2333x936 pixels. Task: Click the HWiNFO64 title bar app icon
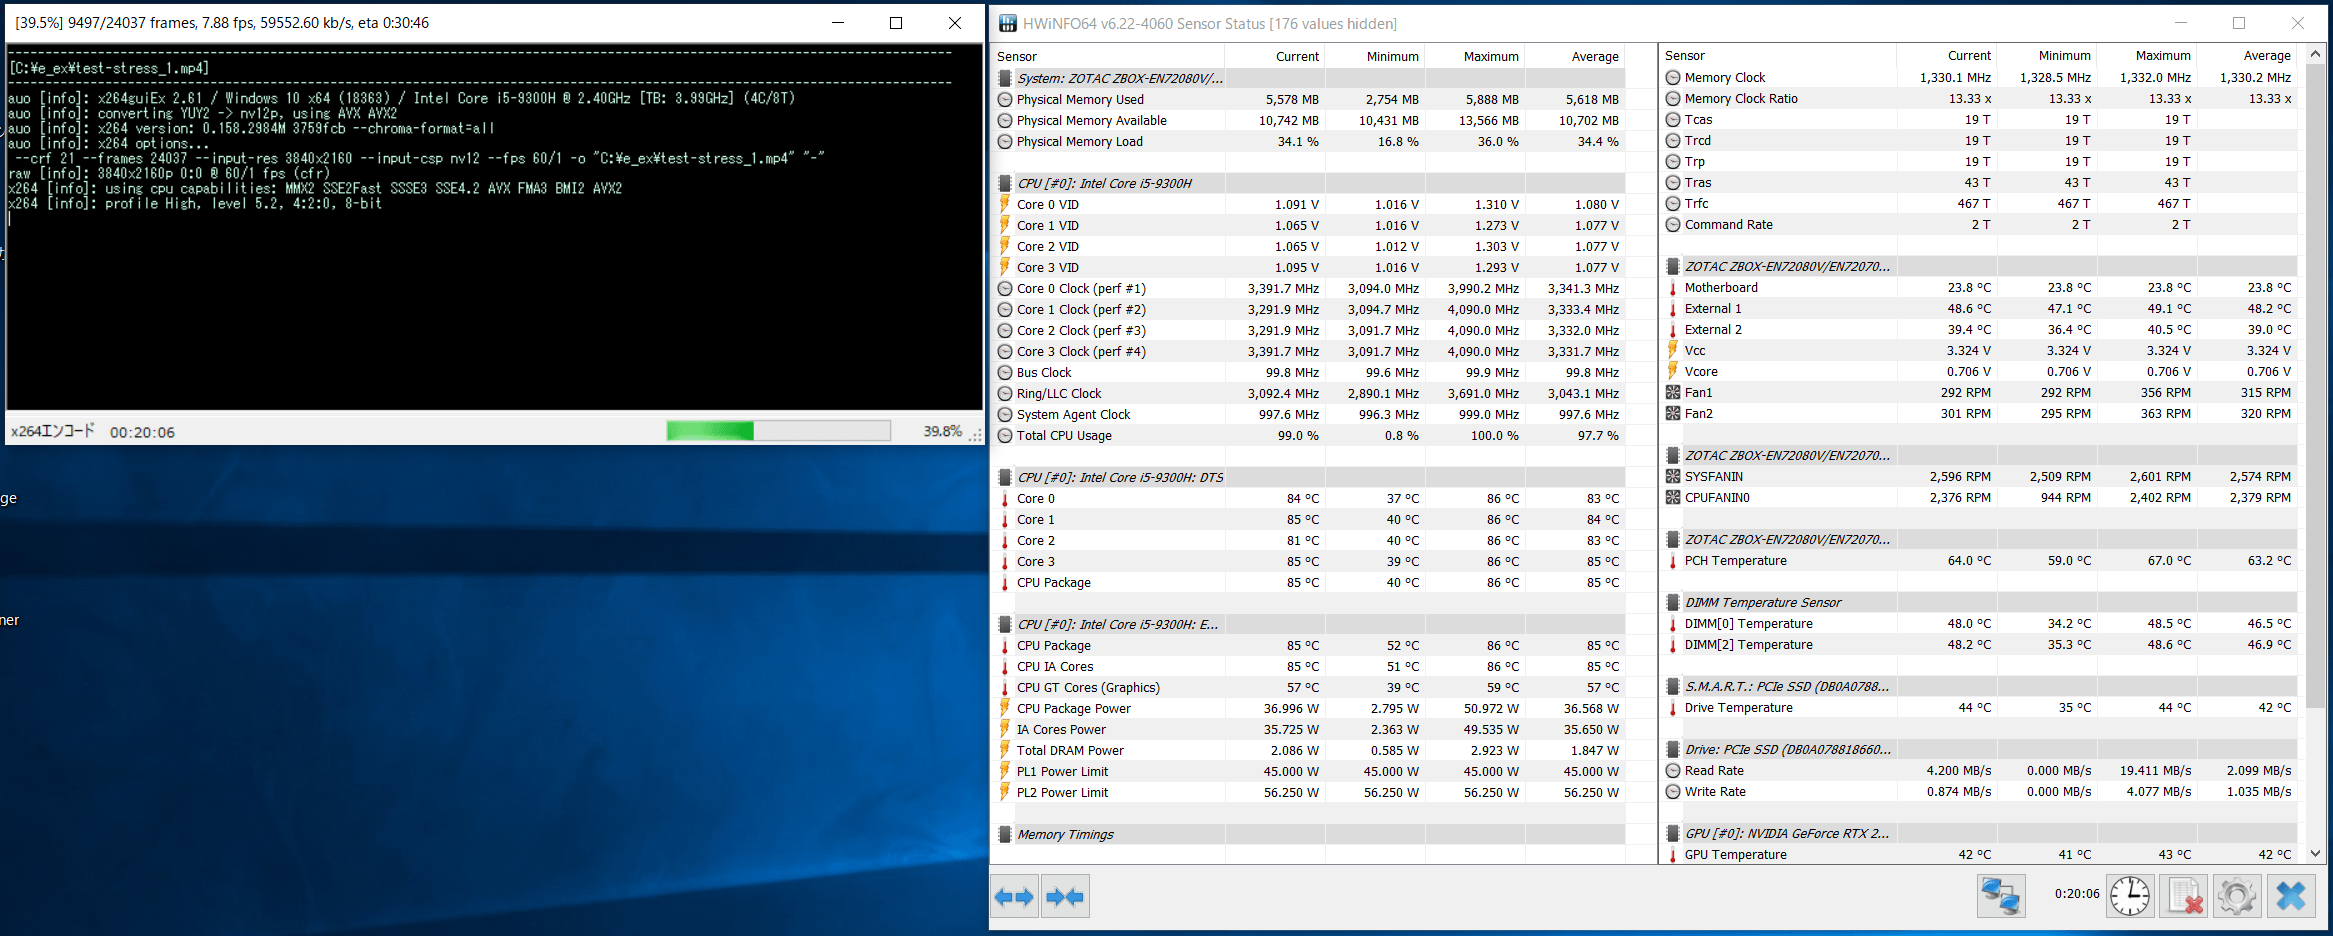click(x=1008, y=23)
